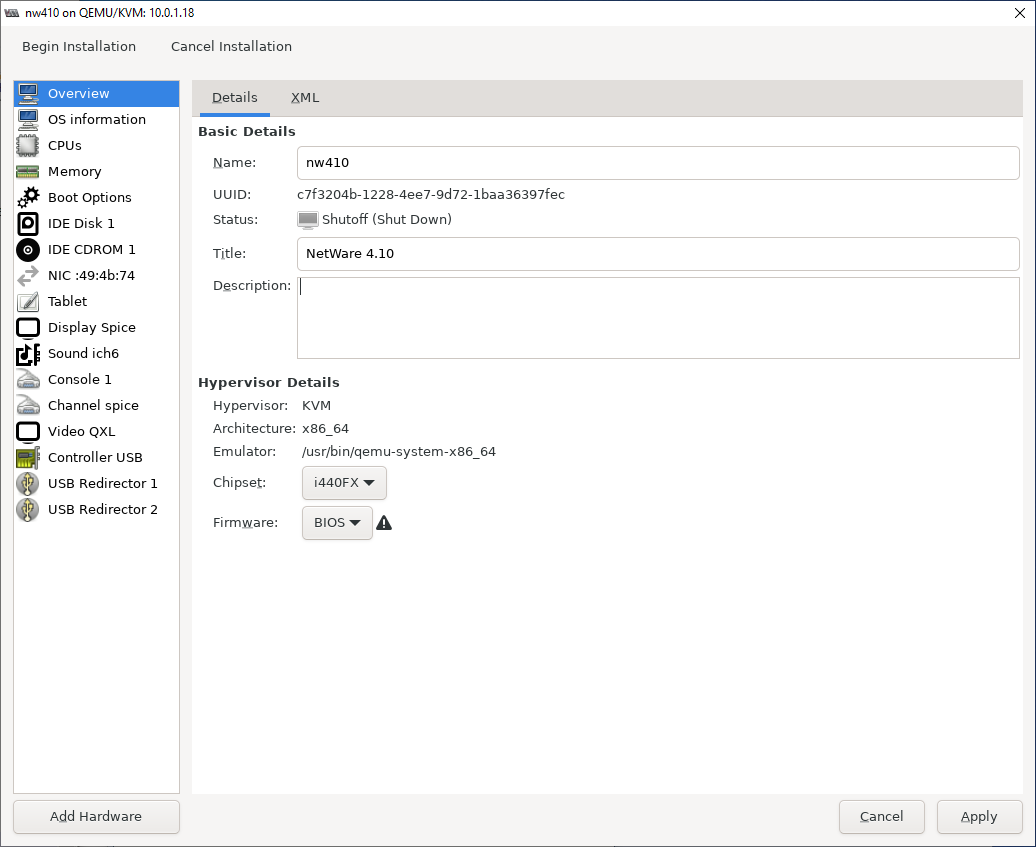Screen dimensions: 1036x847
Task: Select the Controller USB row label
Action: pos(95,458)
